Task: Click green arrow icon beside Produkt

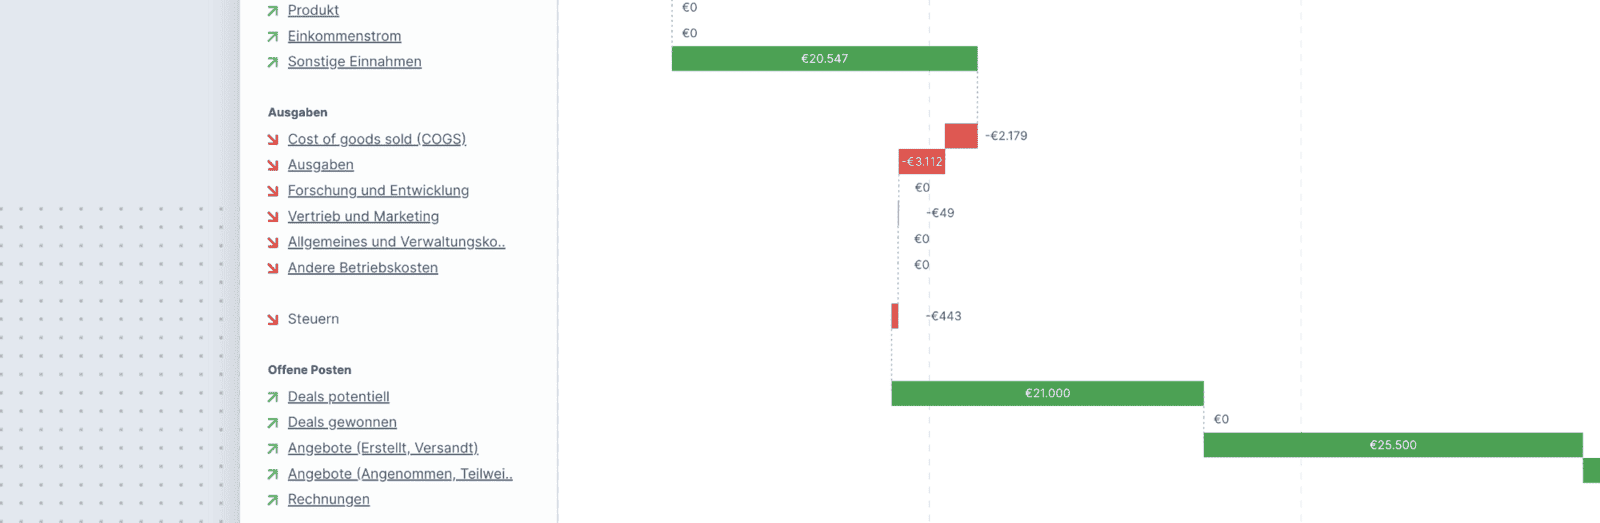Action: (x=272, y=11)
